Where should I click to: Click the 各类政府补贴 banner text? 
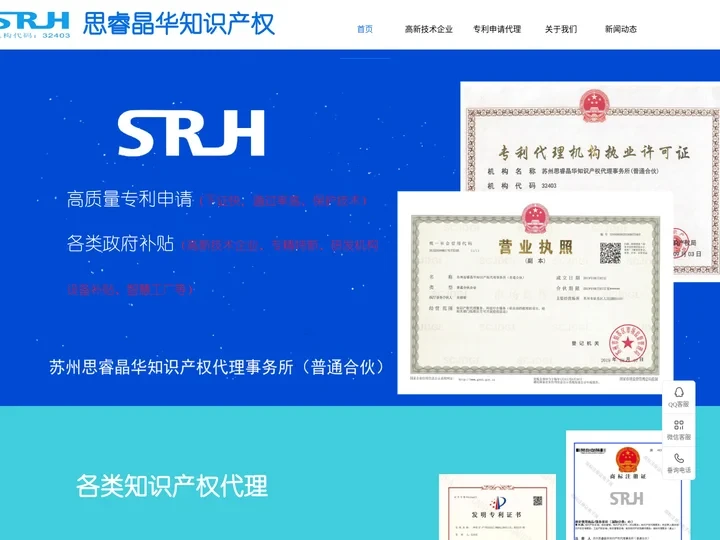(x=120, y=243)
